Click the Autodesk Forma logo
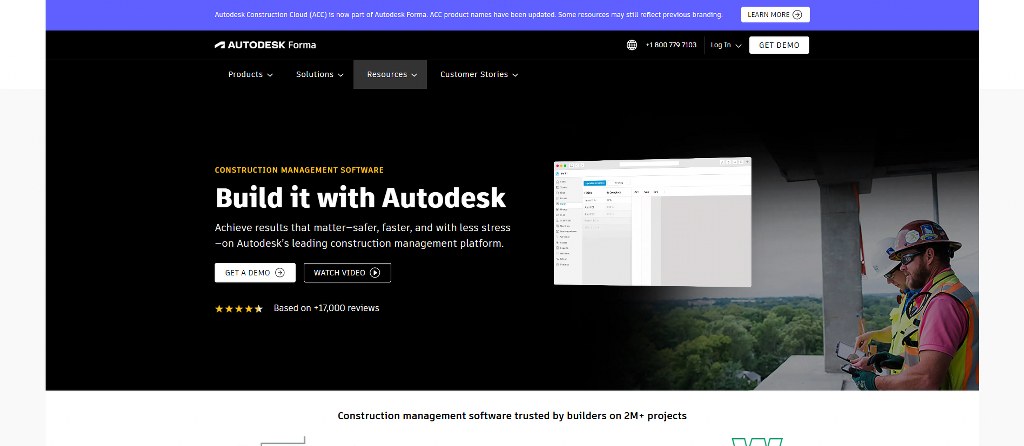The height and width of the screenshot is (446, 1024). (265, 45)
